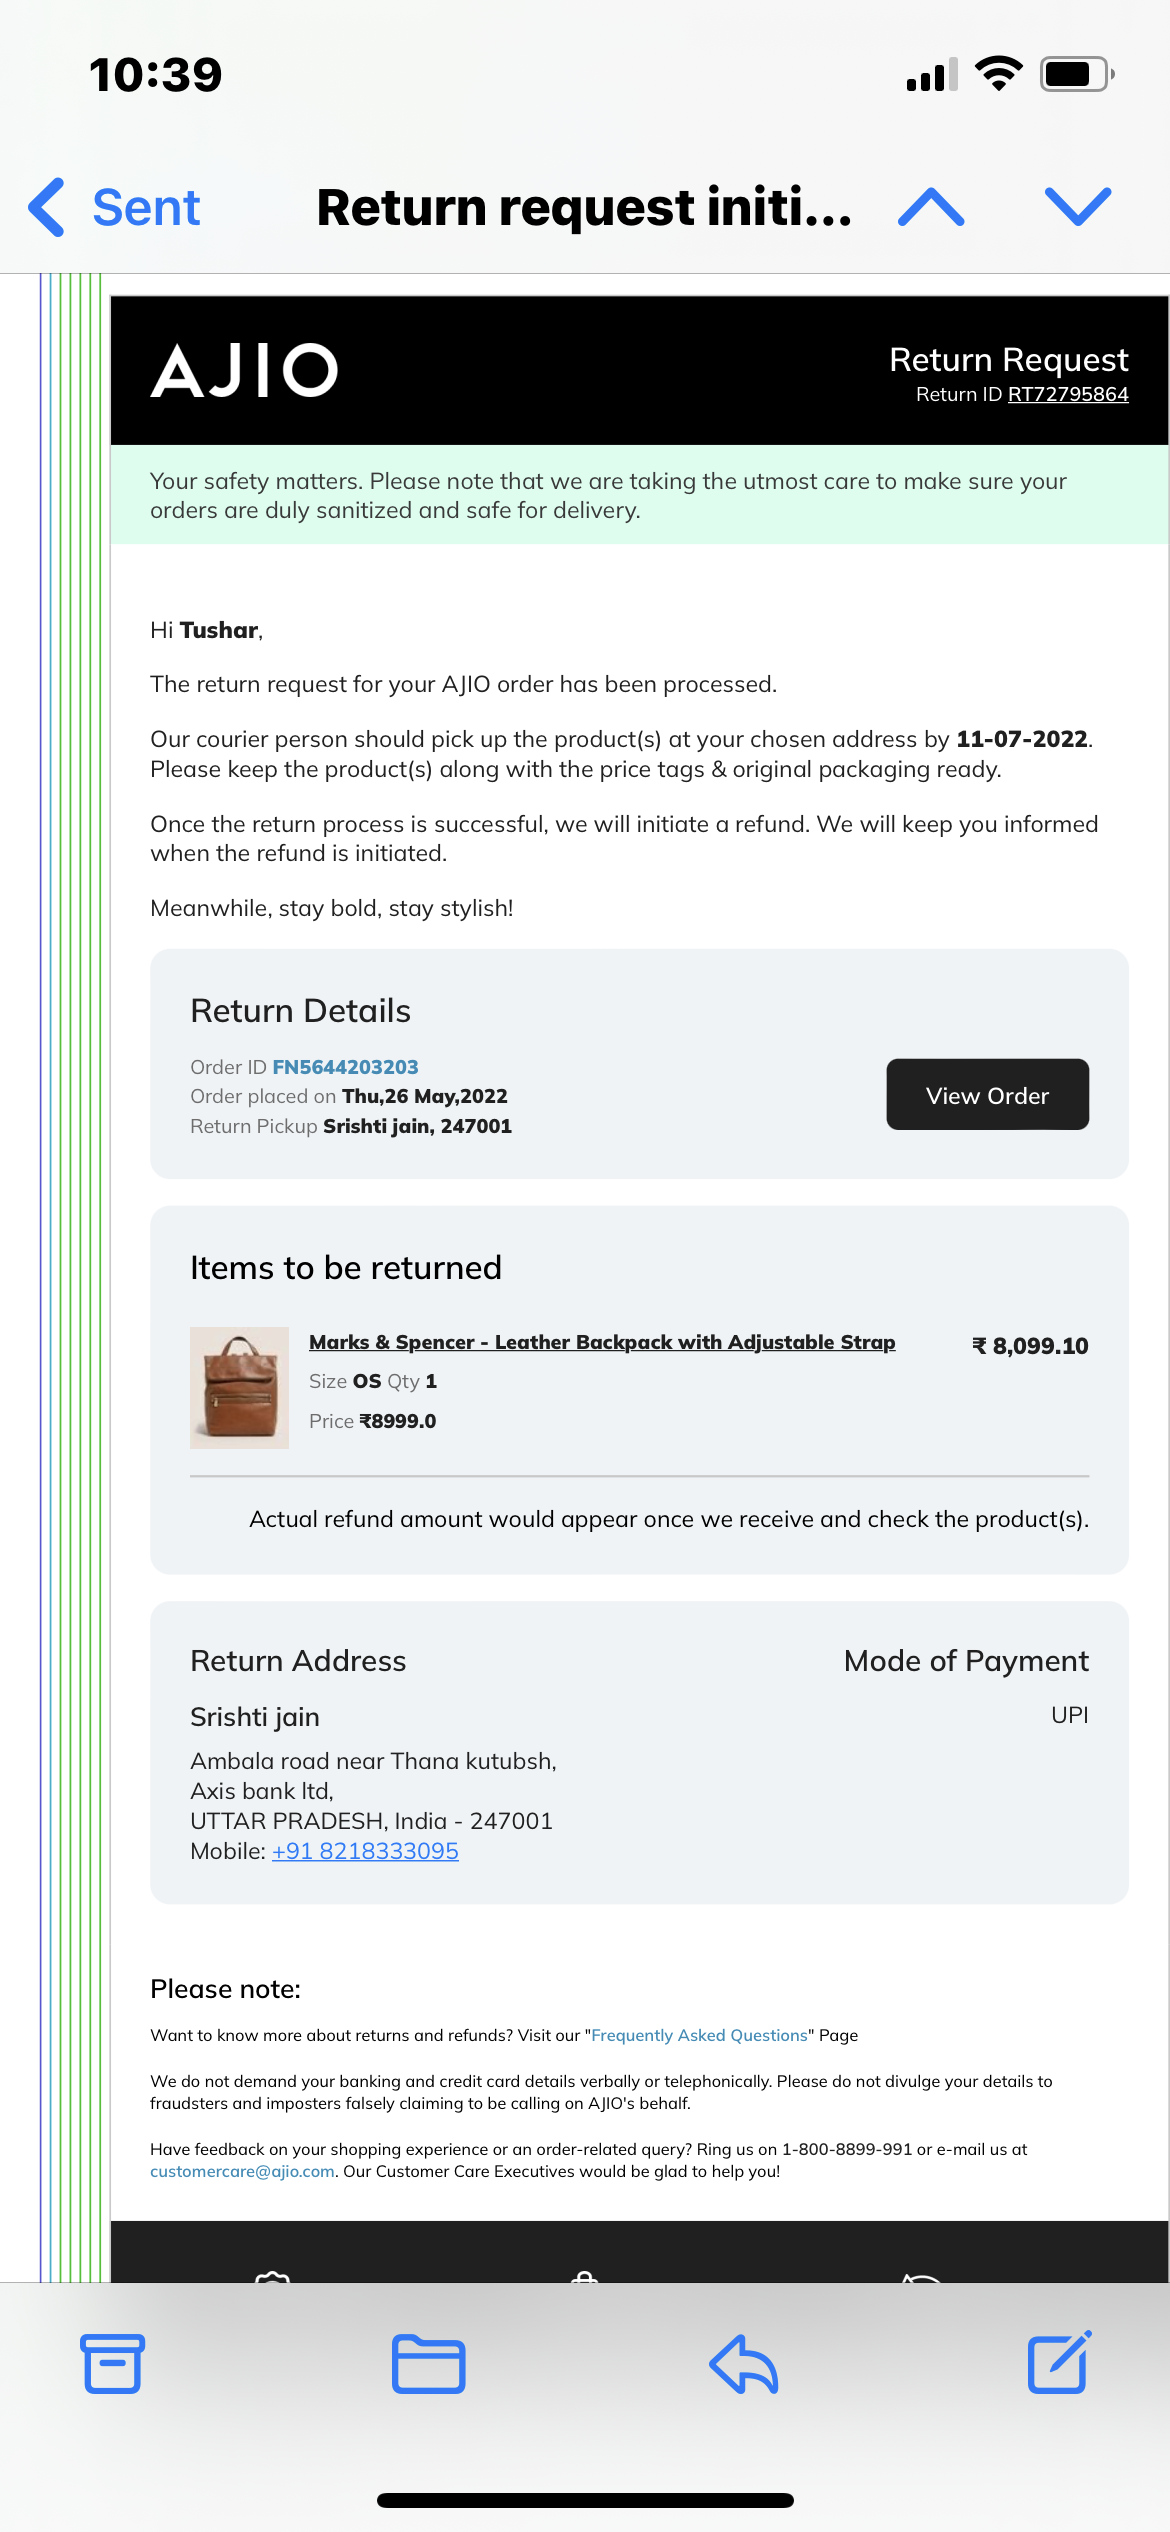Tap the leather backpack product thumbnail
The width and height of the screenshot is (1170, 2532).
(x=239, y=1387)
